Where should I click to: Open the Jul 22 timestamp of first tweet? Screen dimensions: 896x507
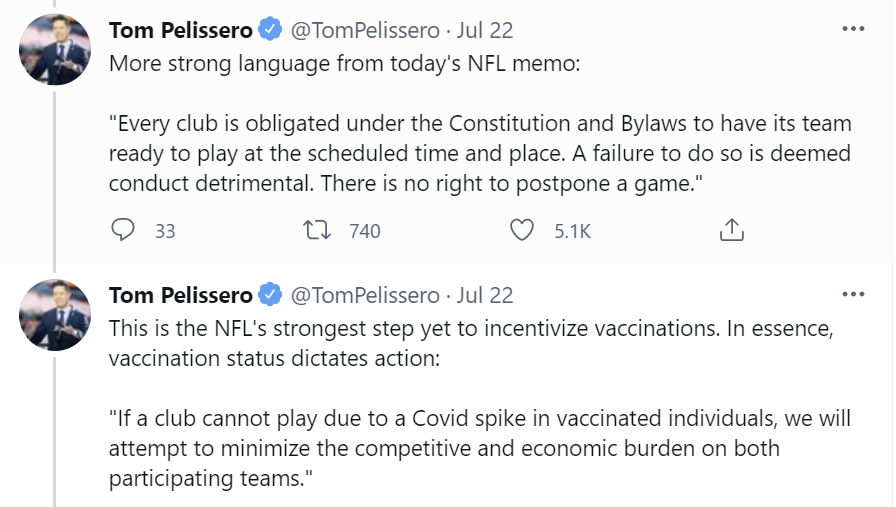point(485,30)
